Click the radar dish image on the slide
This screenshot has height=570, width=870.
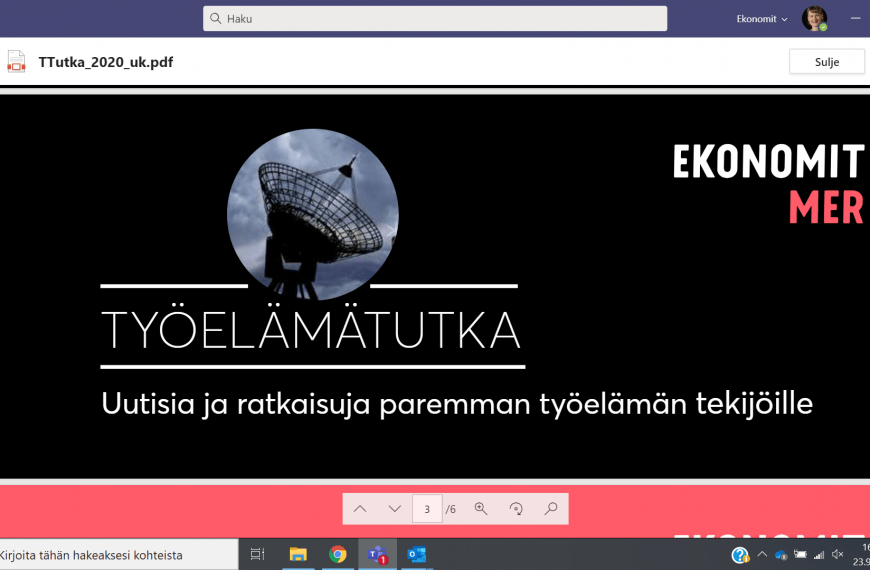click(312, 214)
